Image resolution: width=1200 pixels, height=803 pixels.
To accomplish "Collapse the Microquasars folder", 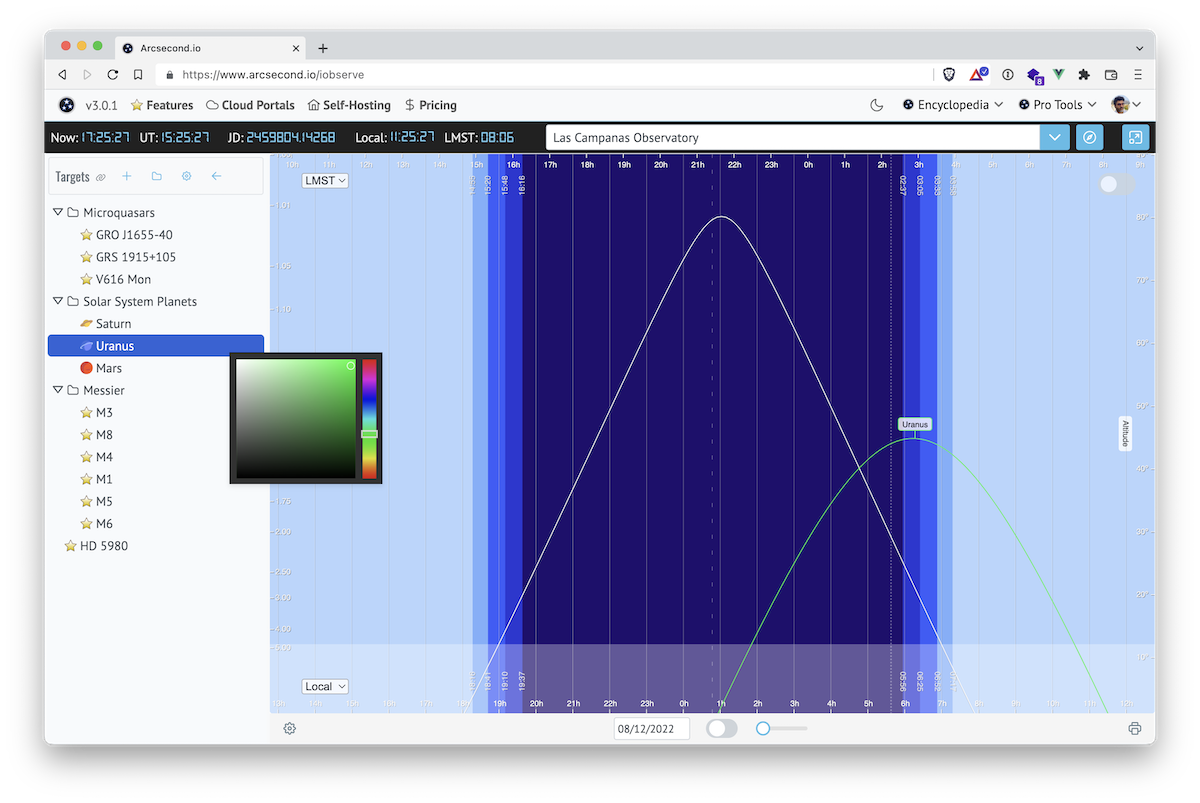I will click(58, 213).
